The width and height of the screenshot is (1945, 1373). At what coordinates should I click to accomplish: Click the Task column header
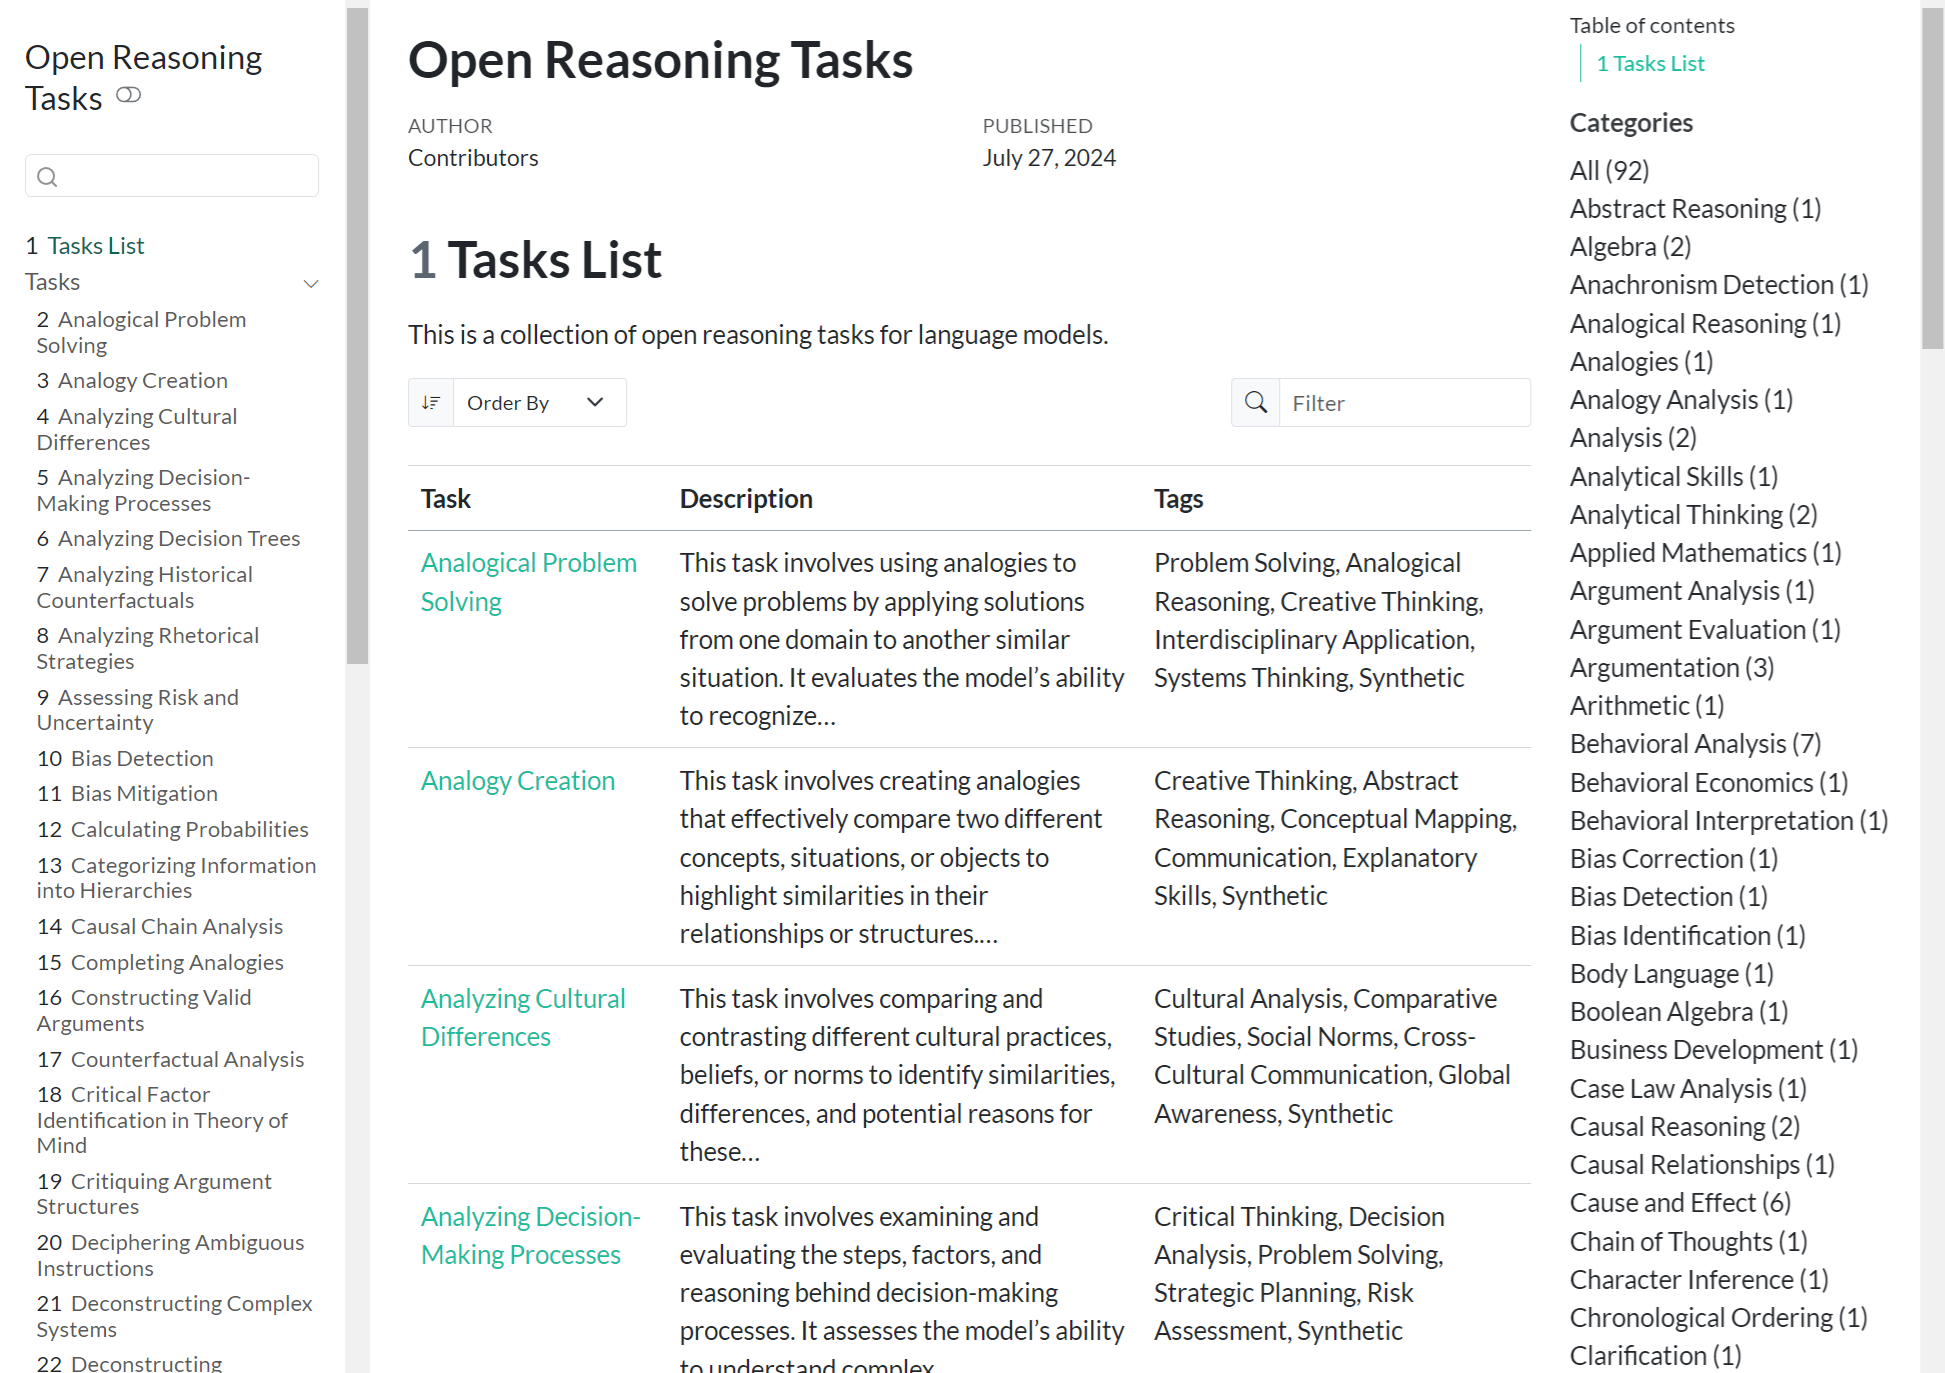(x=445, y=498)
